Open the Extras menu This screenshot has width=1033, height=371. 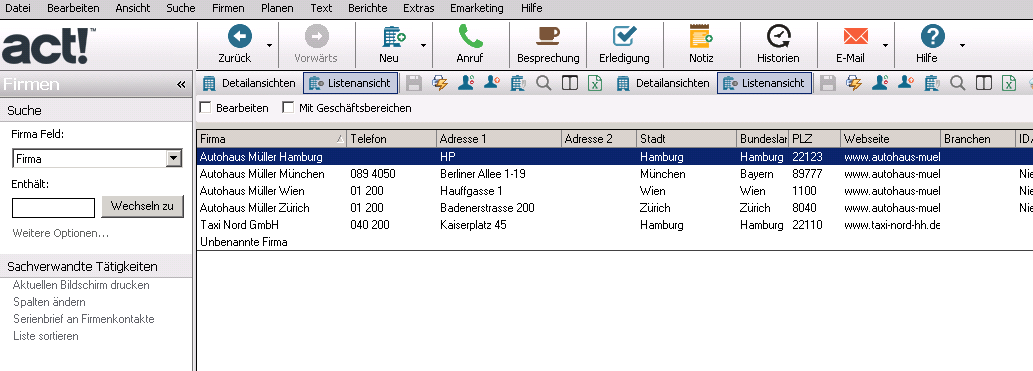point(419,8)
